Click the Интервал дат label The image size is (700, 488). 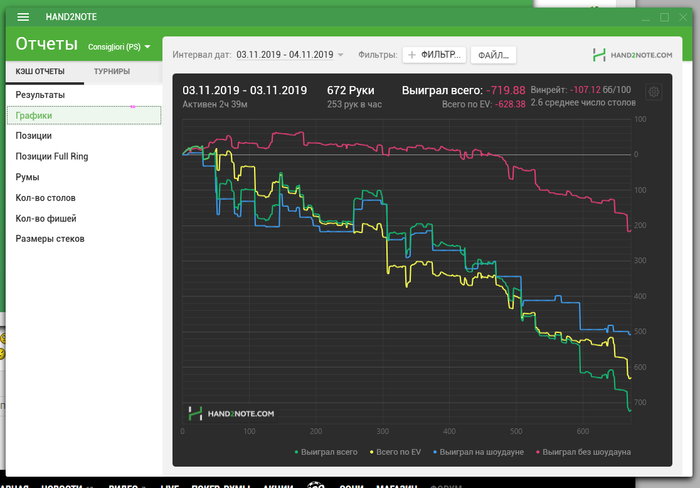pyautogui.click(x=202, y=54)
